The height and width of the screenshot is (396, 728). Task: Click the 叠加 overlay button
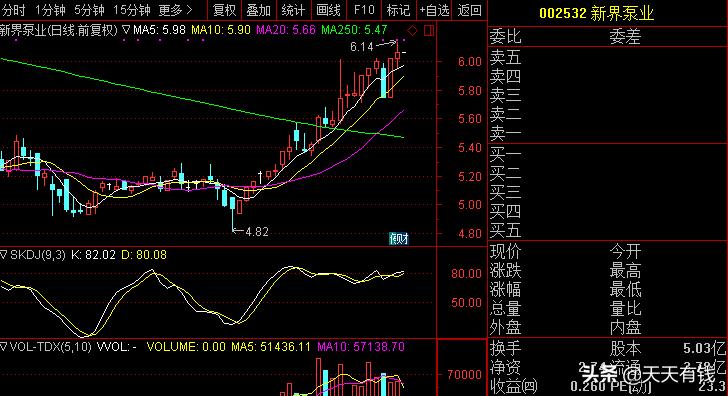259,10
